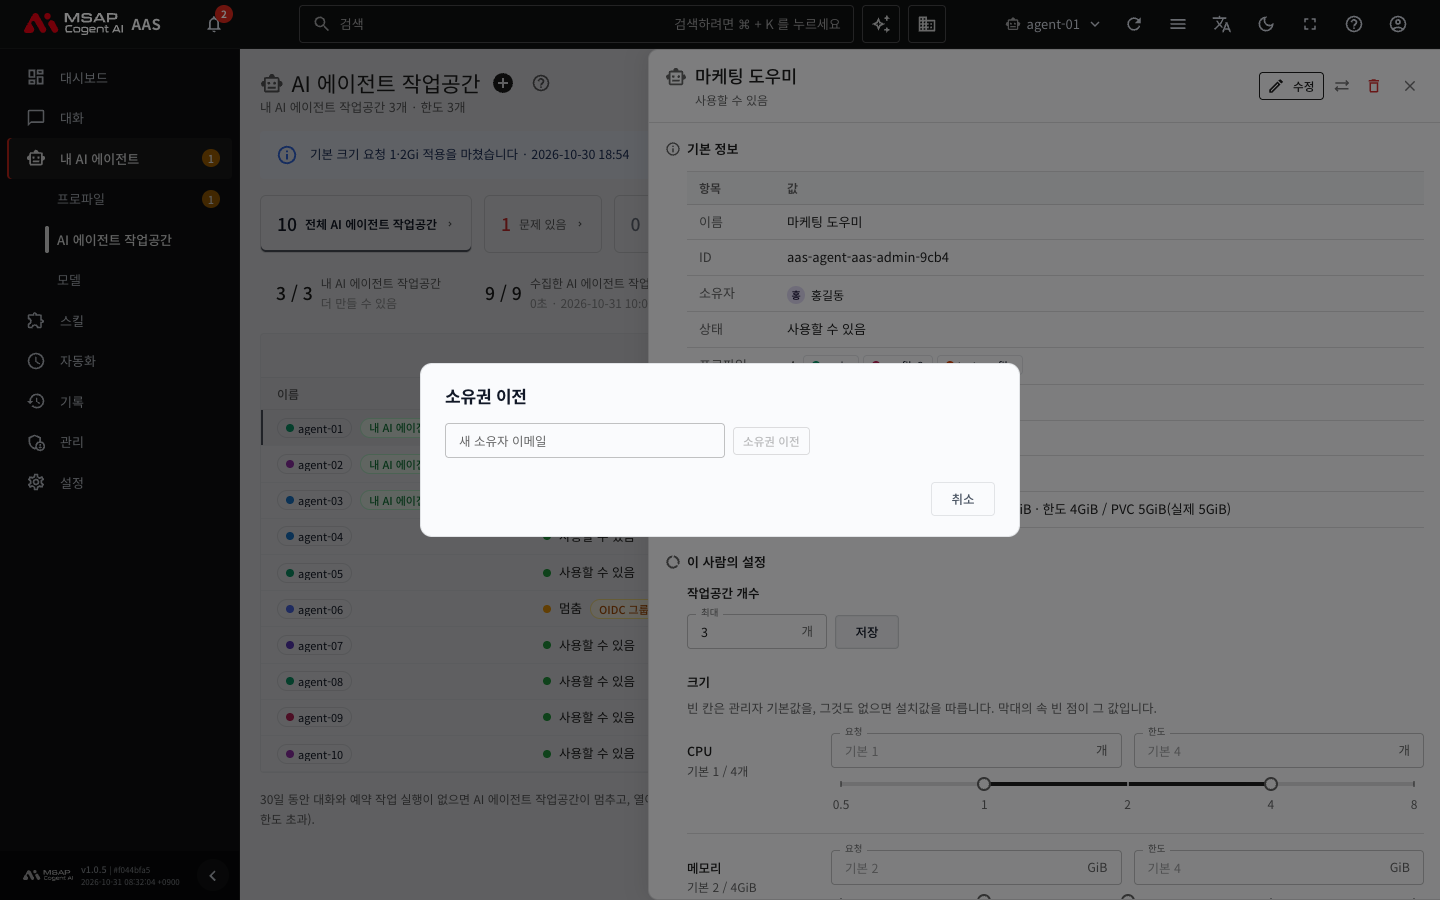1440x900 pixels.
Task: Close the 마케팅 도우미 detail panel
Action: point(1410,86)
